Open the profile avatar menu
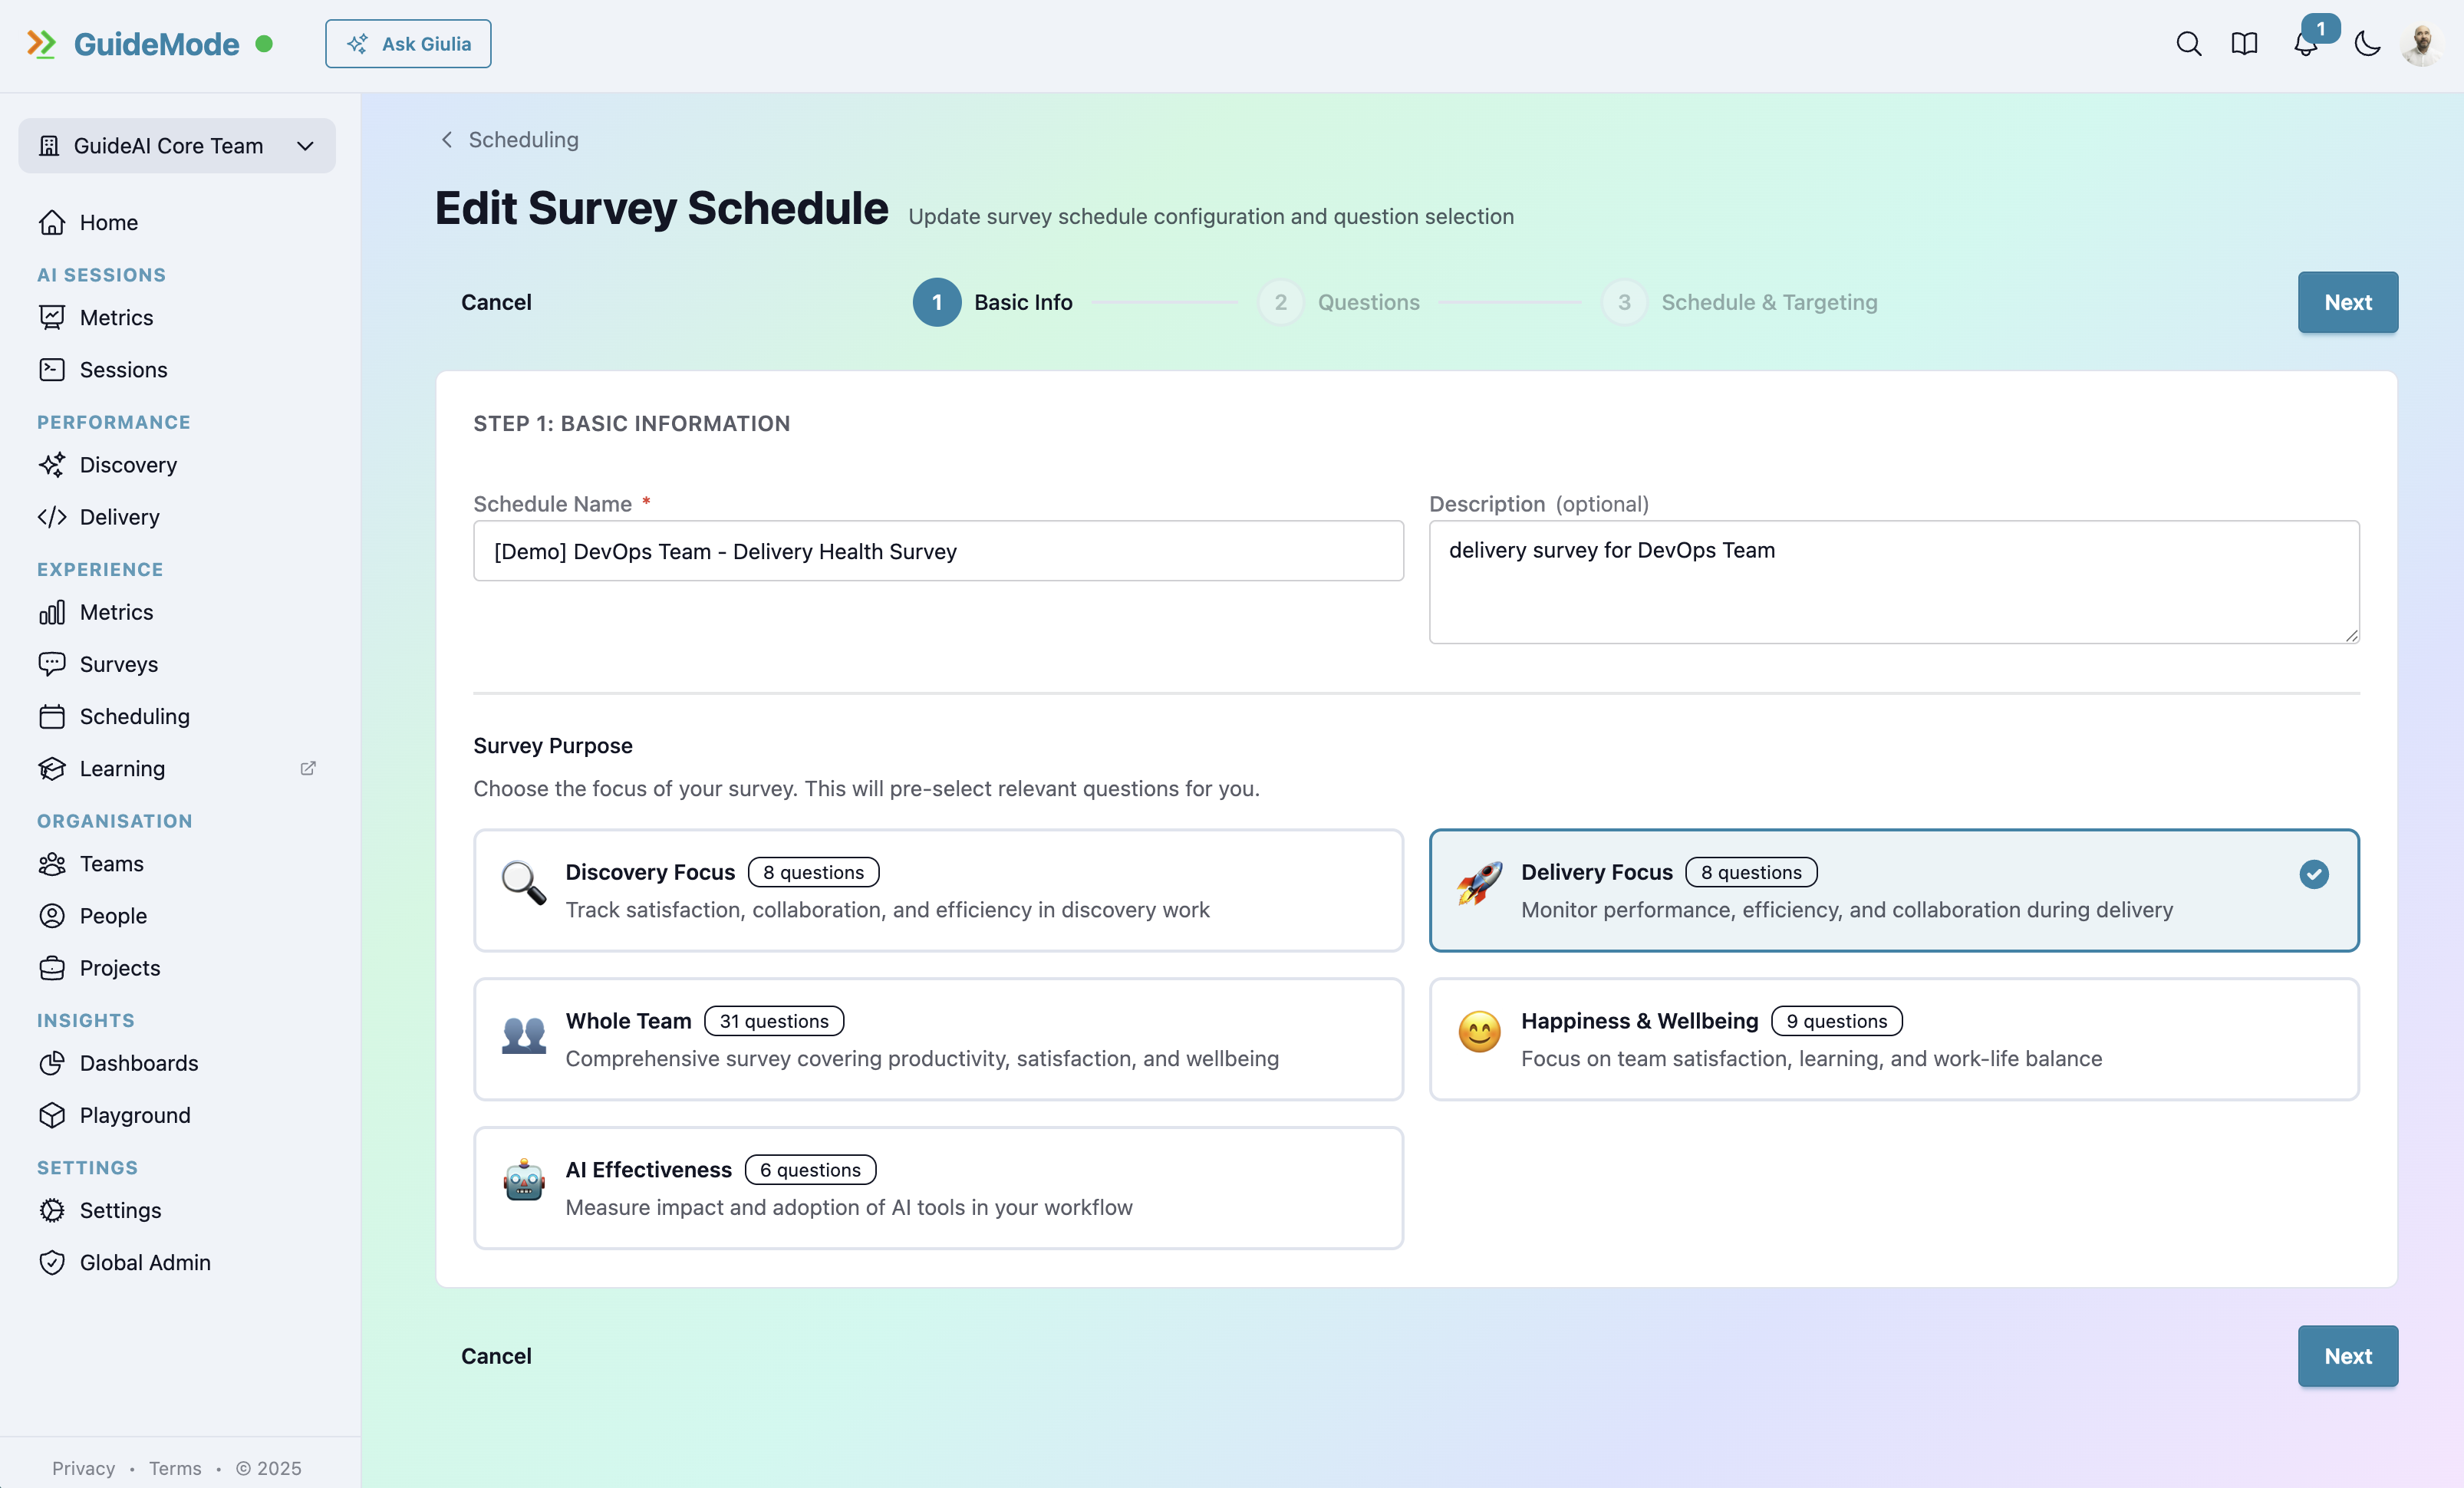 point(2420,44)
